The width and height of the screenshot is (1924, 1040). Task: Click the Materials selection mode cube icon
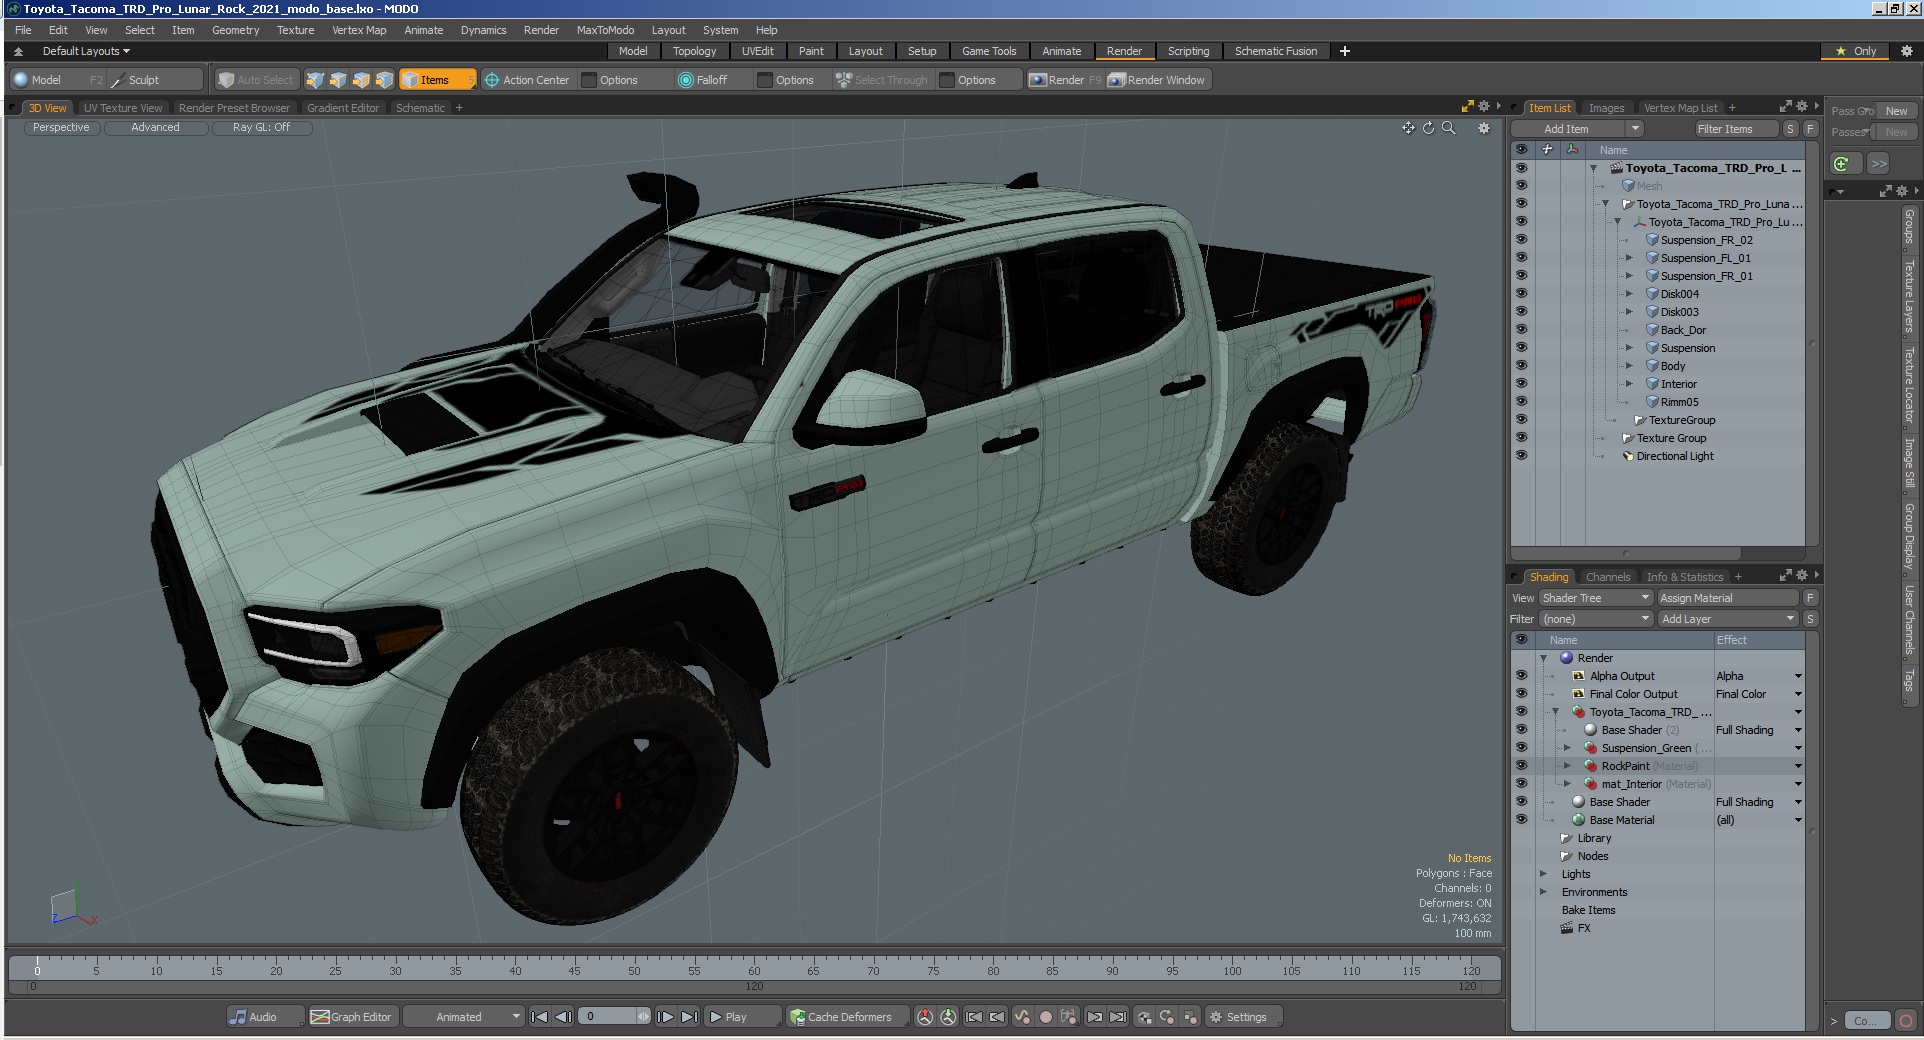click(x=384, y=80)
